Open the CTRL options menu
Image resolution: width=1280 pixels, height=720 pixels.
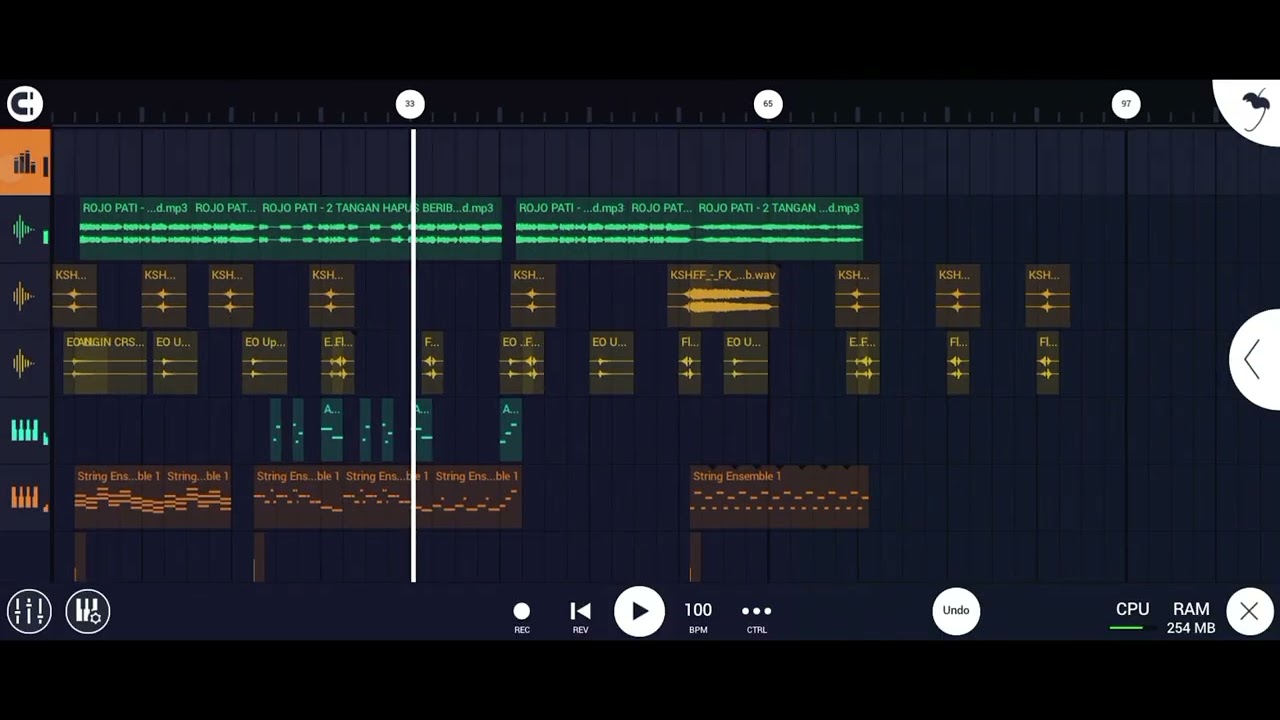click(757, 616)
